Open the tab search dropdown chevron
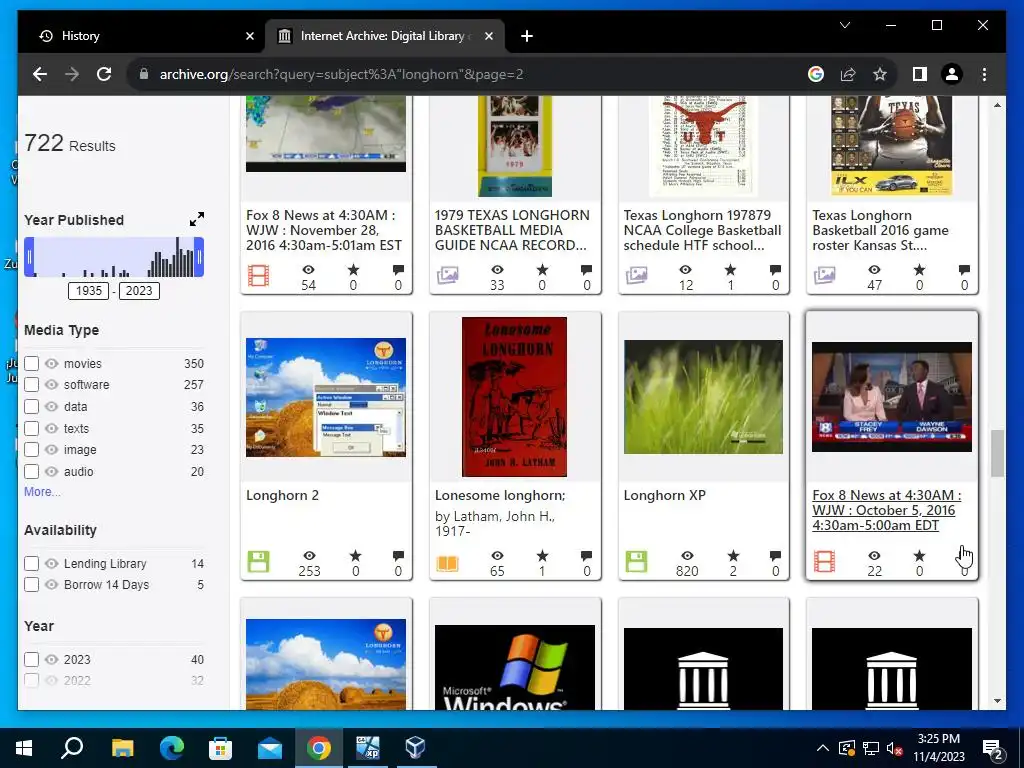The height and width of the screenshot is (768, 1024). tap(844, 25)
